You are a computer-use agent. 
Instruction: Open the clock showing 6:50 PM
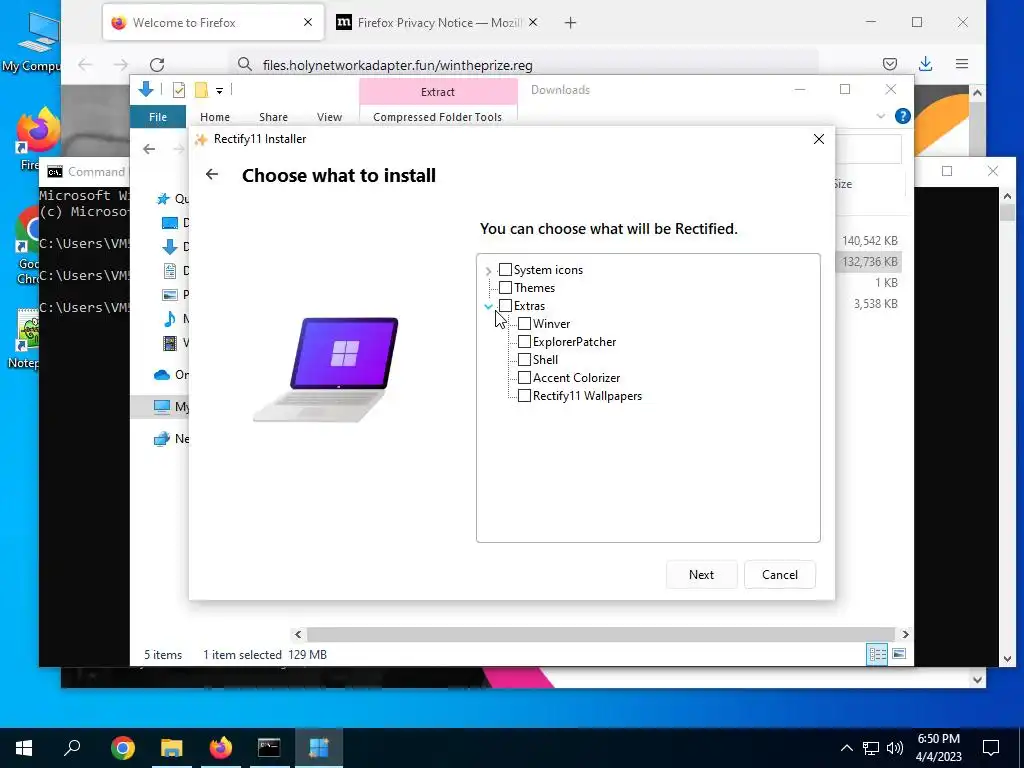click(938, 748)
